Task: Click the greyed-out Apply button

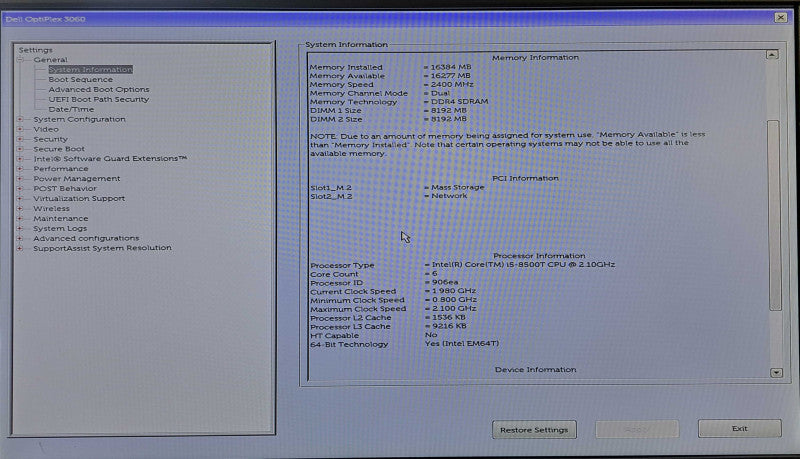Action: [637, 429]
